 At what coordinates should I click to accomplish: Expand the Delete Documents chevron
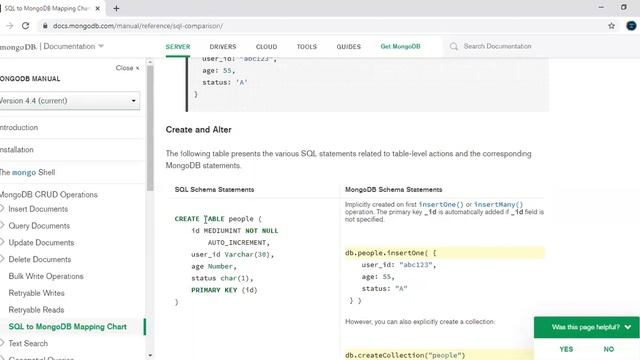pos(2,259)
